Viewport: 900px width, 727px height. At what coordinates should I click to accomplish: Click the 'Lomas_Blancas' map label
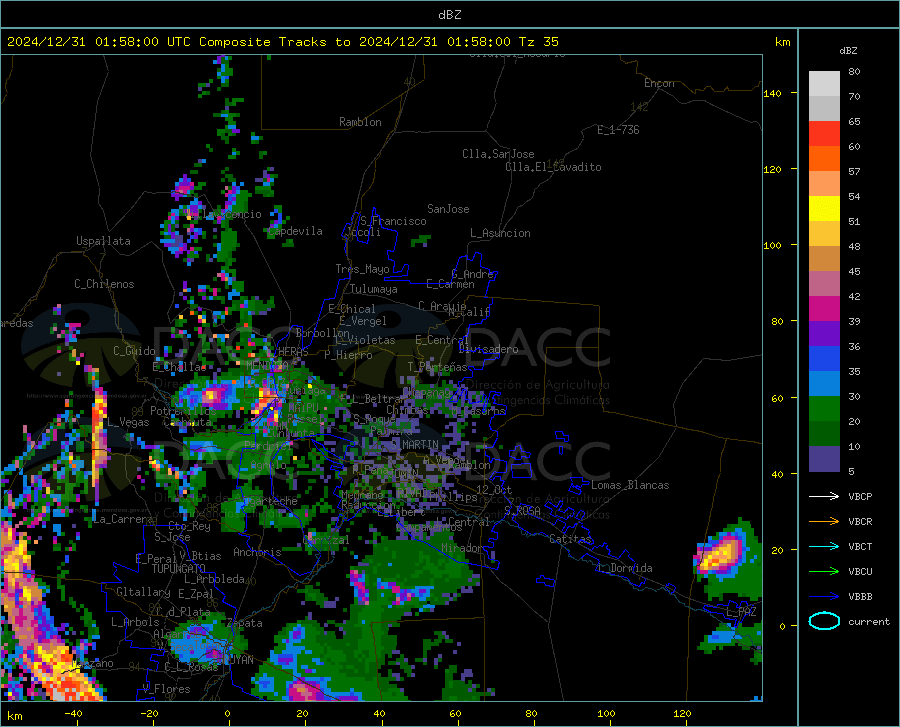point(630,485)
